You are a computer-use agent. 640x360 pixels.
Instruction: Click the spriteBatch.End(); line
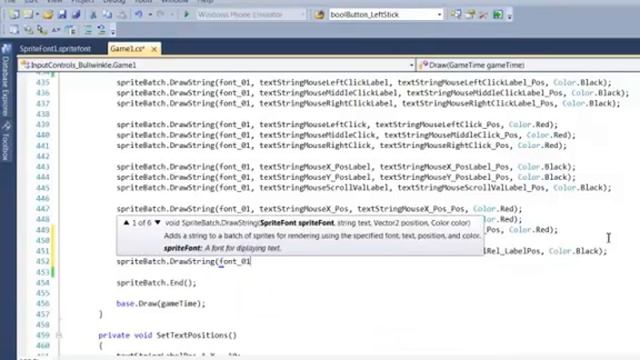[x=156, y=282]
